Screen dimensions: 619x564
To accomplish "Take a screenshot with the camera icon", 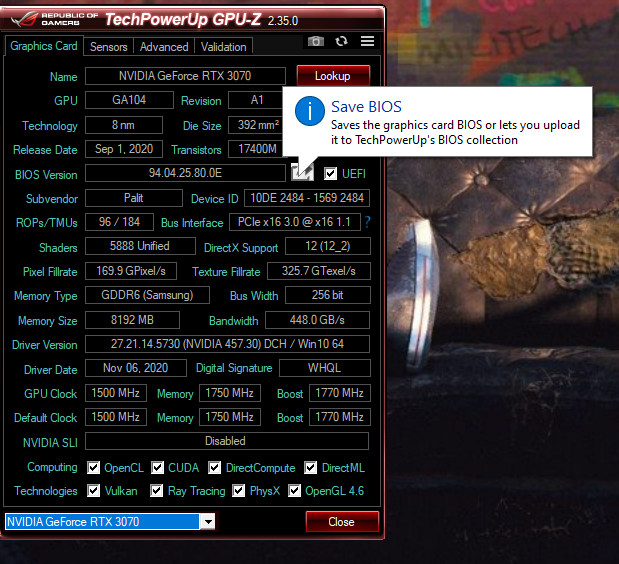I will pyautogui.click(x=315, y=41).
